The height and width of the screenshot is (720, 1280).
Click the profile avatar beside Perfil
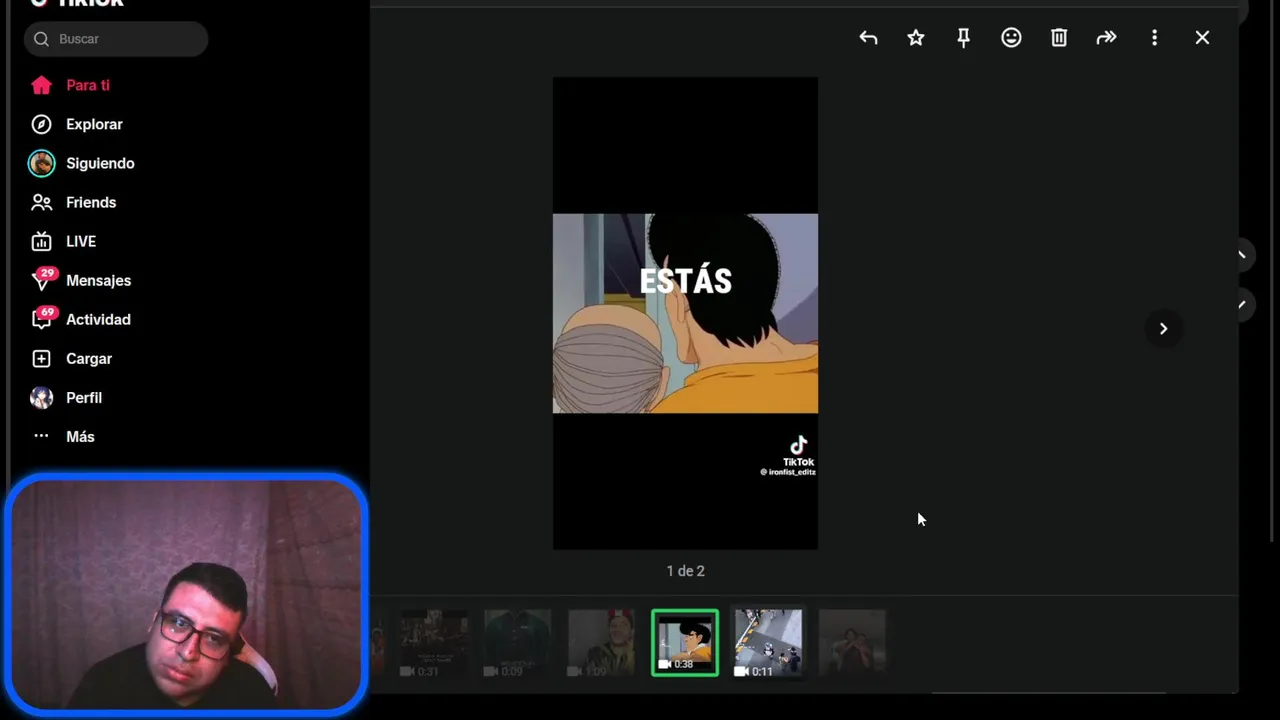pos(41,397)
